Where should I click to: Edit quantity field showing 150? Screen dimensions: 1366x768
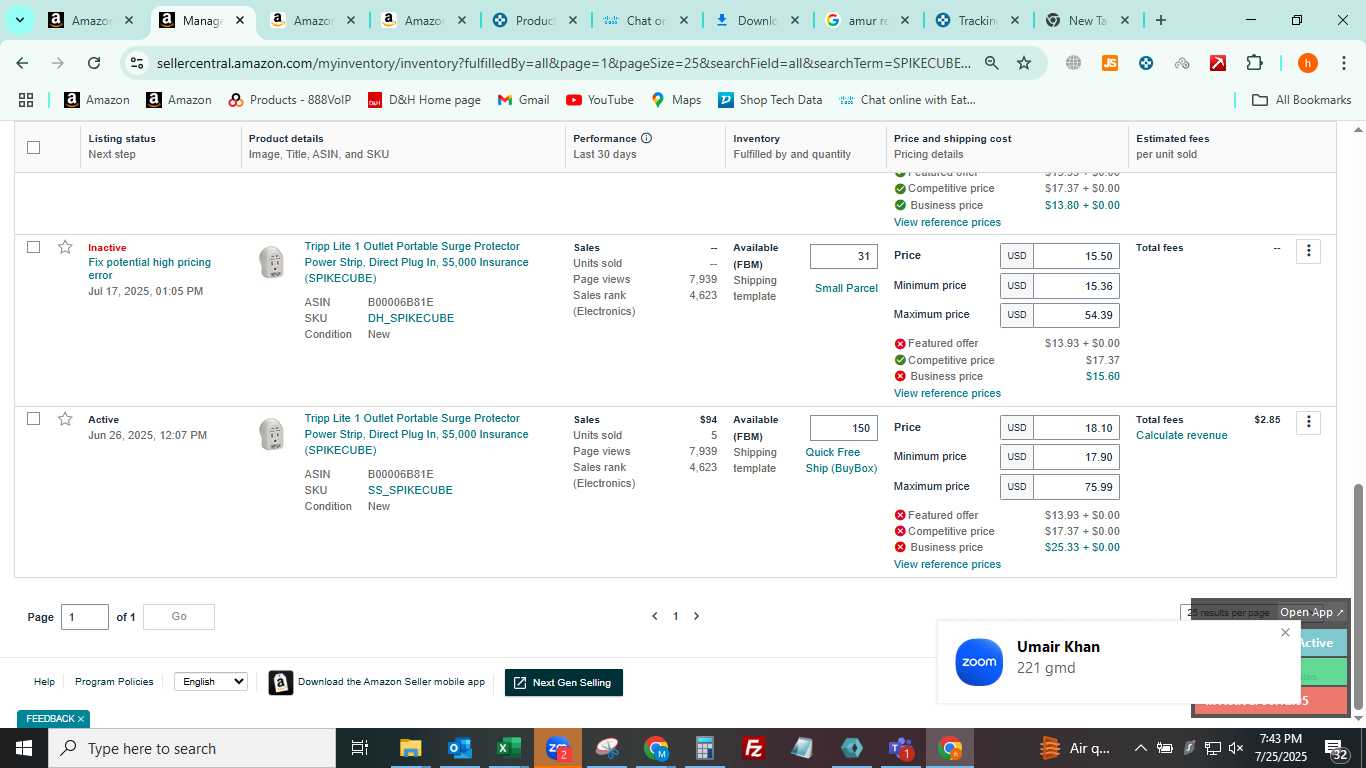pos(844,428)
